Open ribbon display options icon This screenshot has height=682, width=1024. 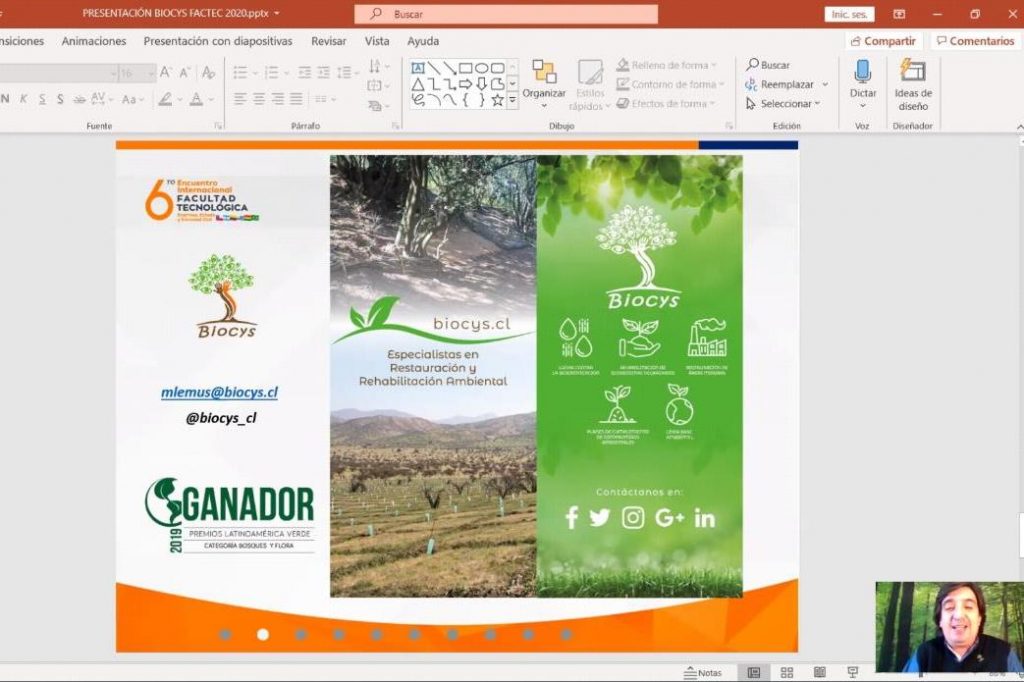(899, 14)
